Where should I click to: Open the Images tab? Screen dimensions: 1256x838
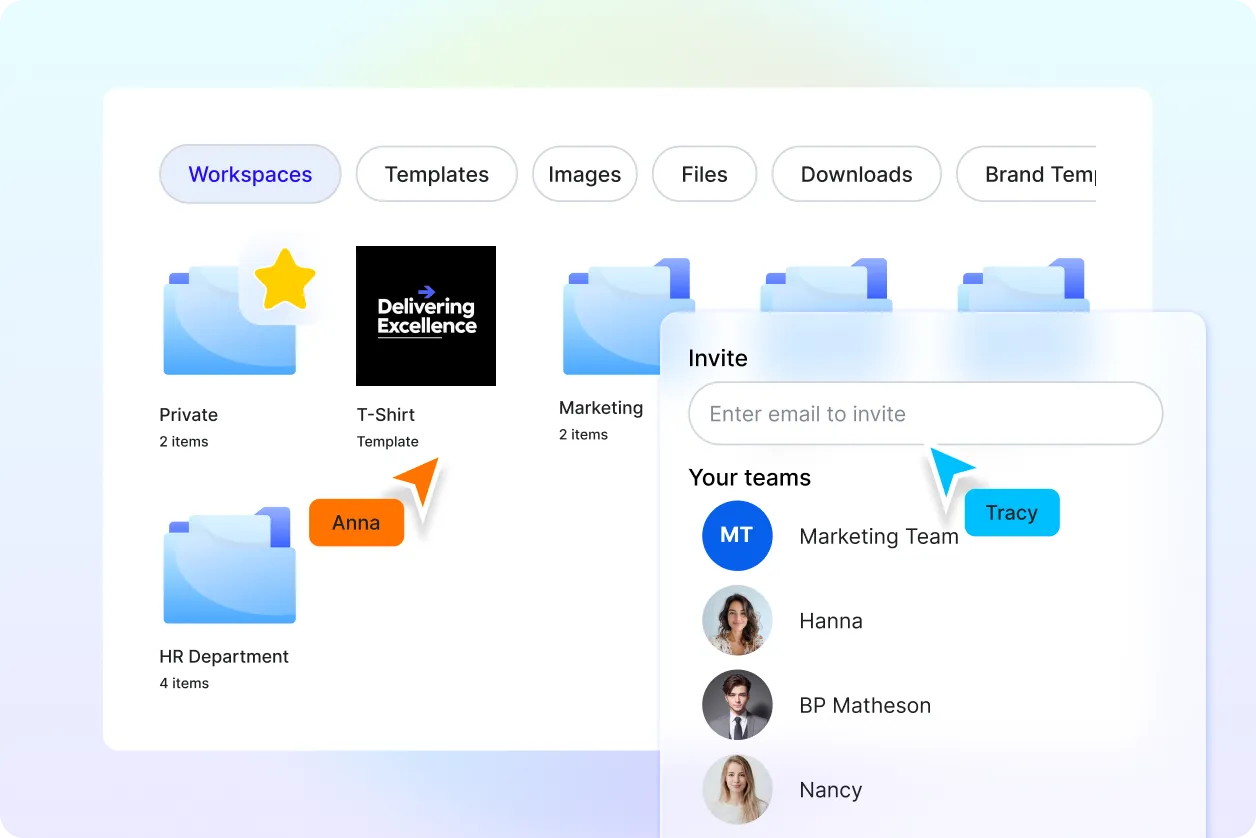pos(585,174)
